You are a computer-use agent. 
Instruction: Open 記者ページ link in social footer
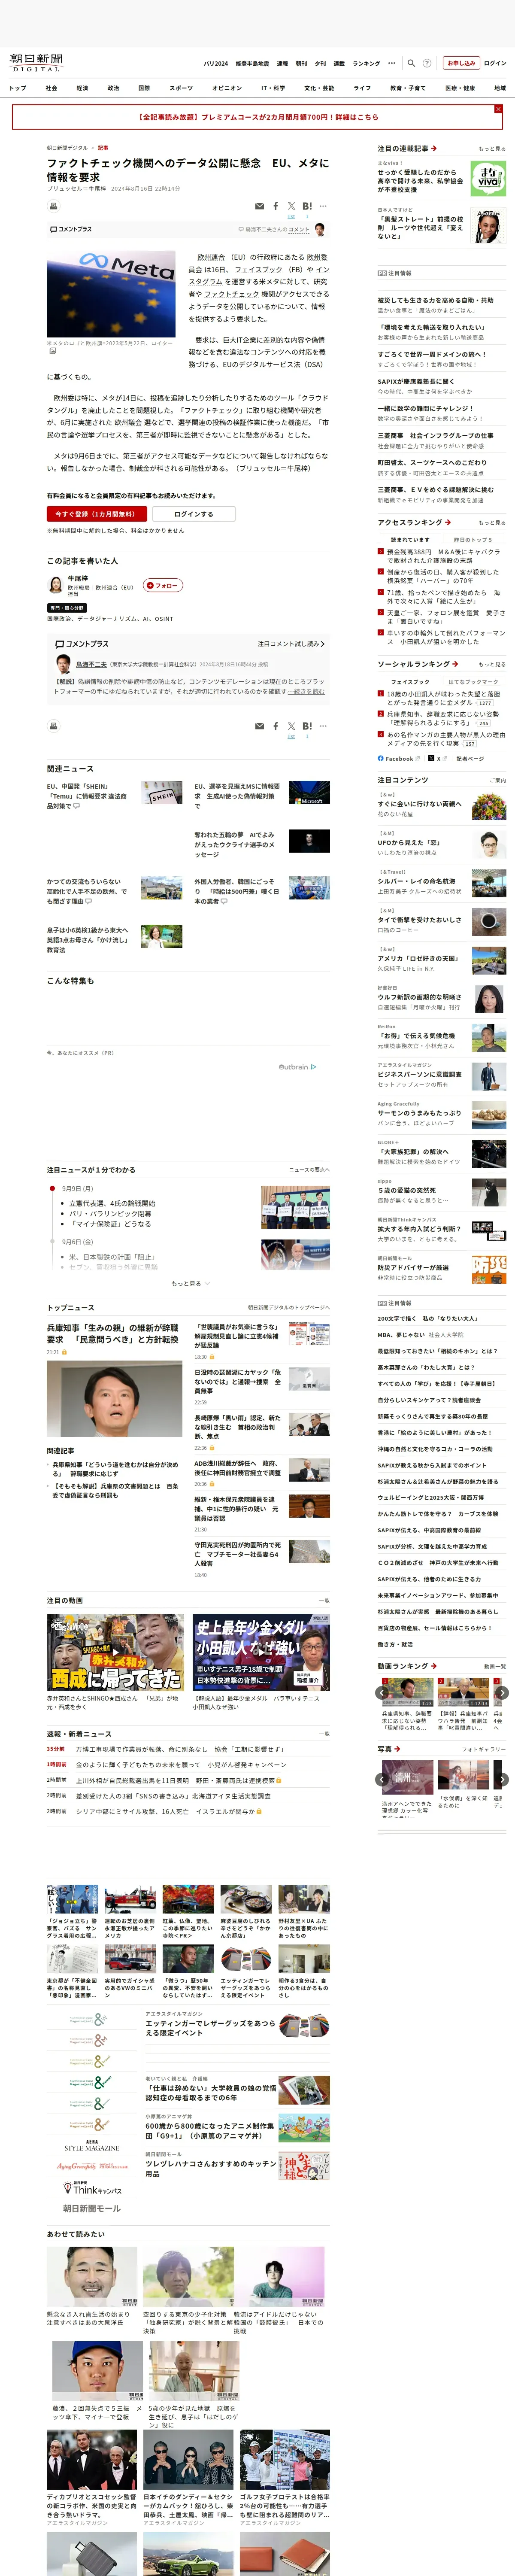(x=470, y=758)
